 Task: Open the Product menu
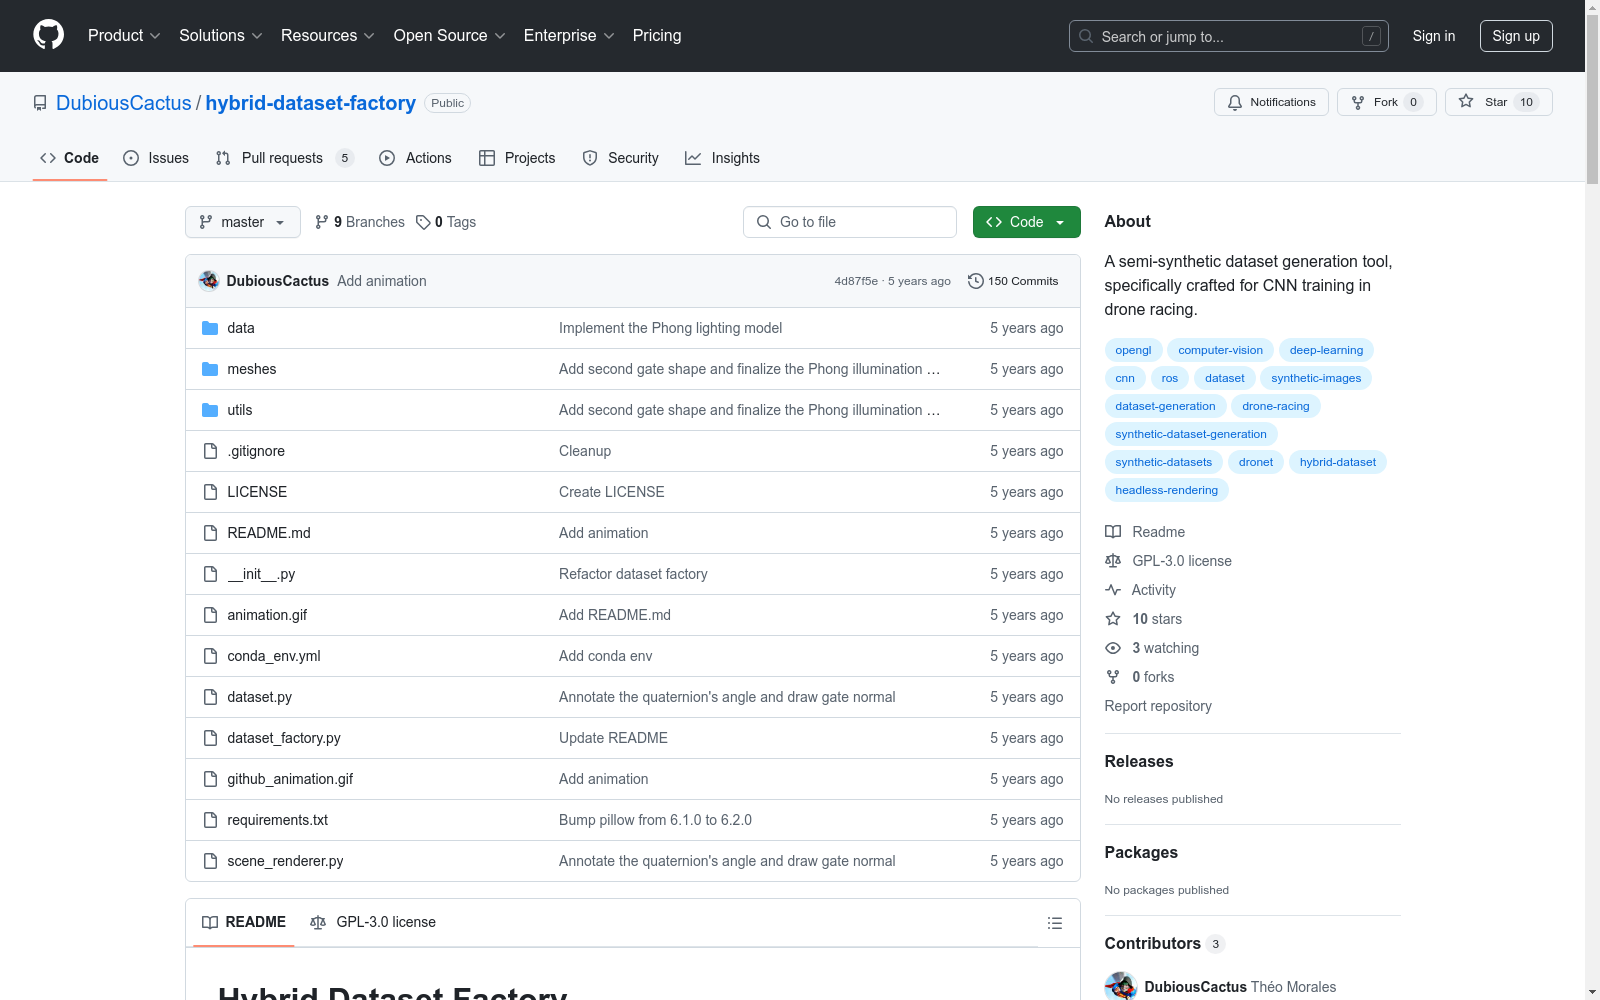124,36
